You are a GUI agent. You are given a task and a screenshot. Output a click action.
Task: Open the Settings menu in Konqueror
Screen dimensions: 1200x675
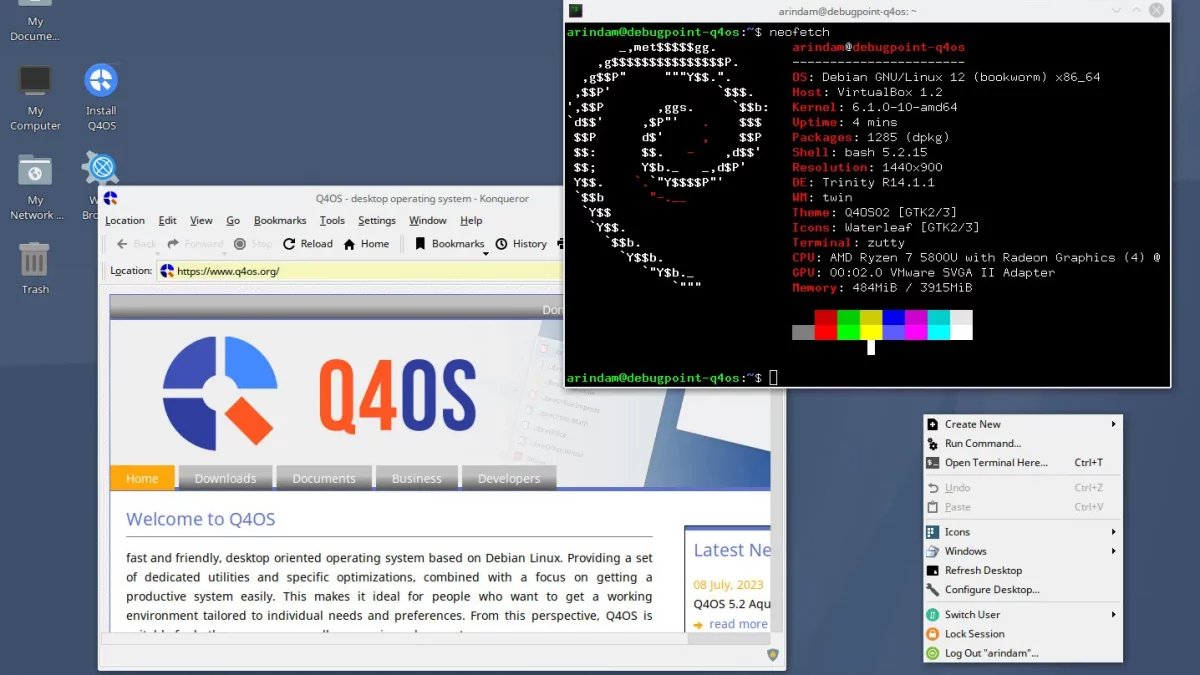coord(377,221)
